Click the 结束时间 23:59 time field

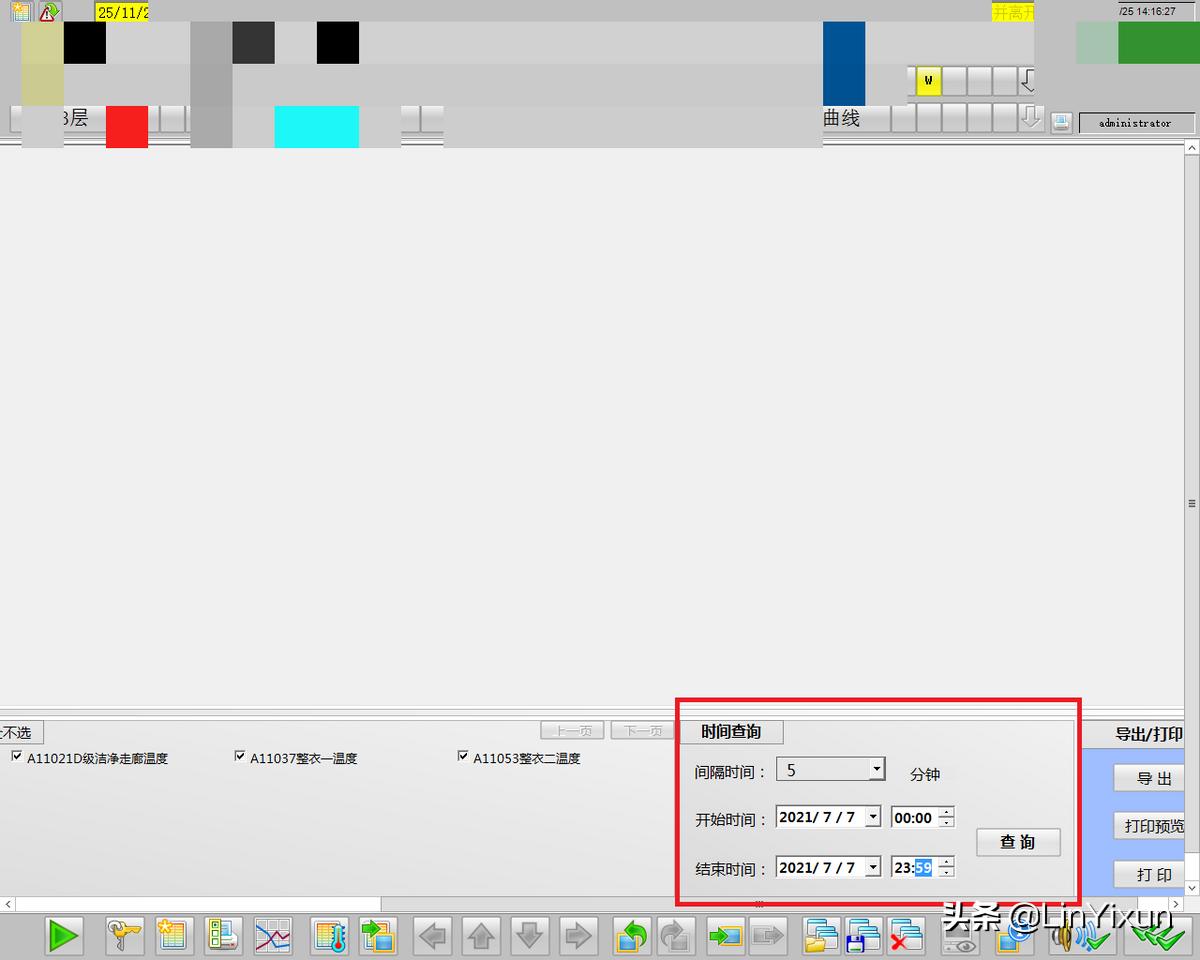point(914,867)
